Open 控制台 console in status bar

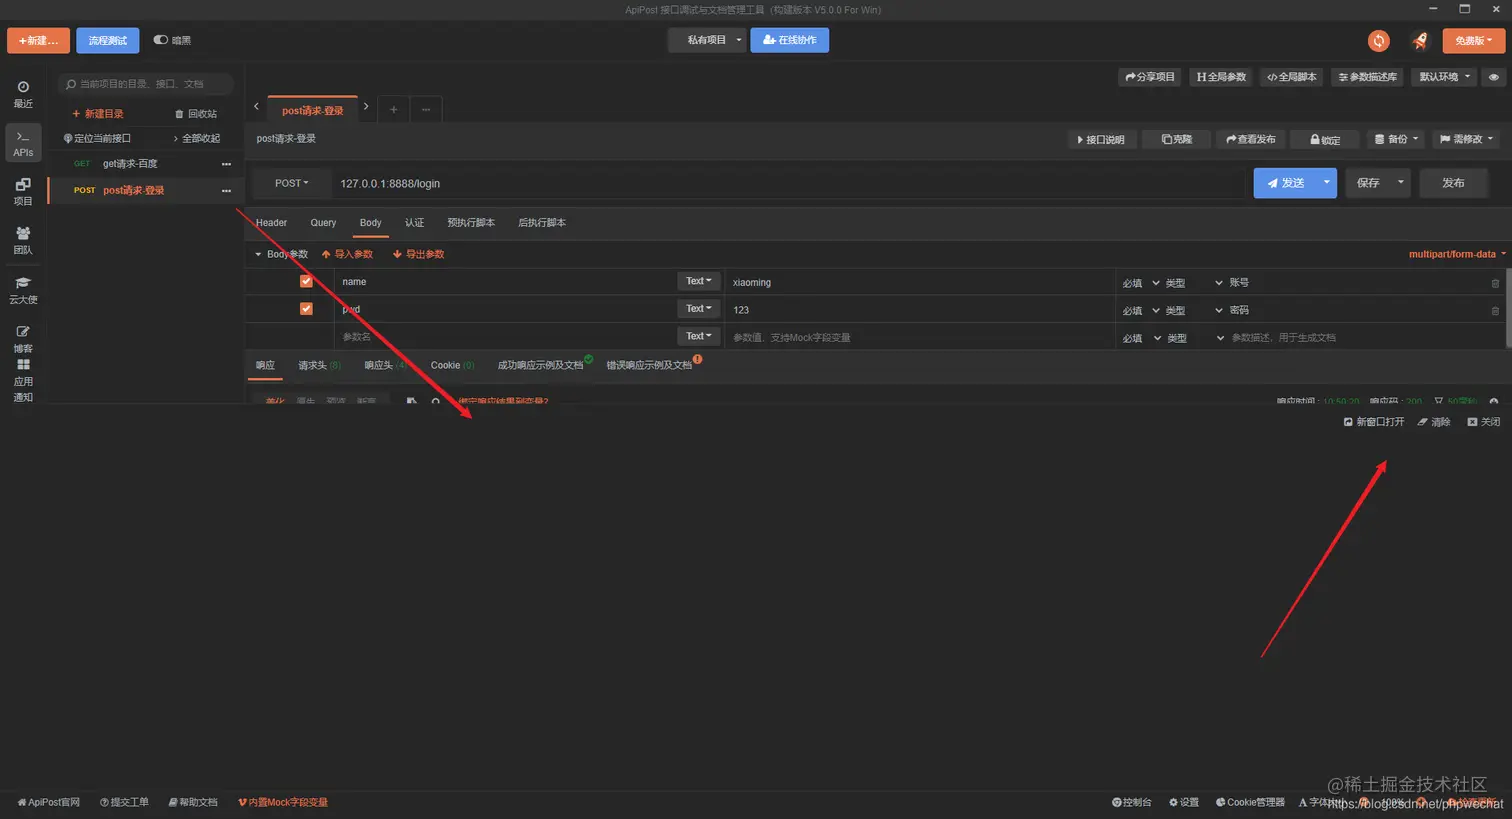[1132, 802]
